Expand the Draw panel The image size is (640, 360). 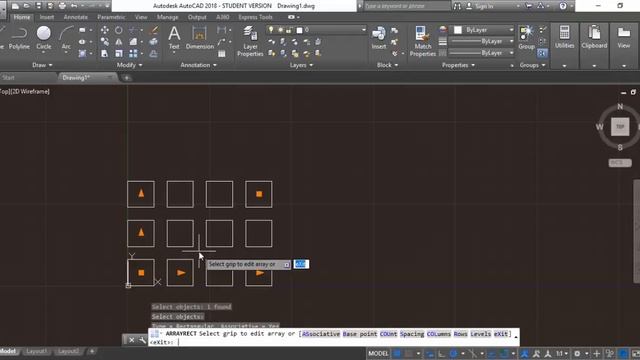point(42,65)
